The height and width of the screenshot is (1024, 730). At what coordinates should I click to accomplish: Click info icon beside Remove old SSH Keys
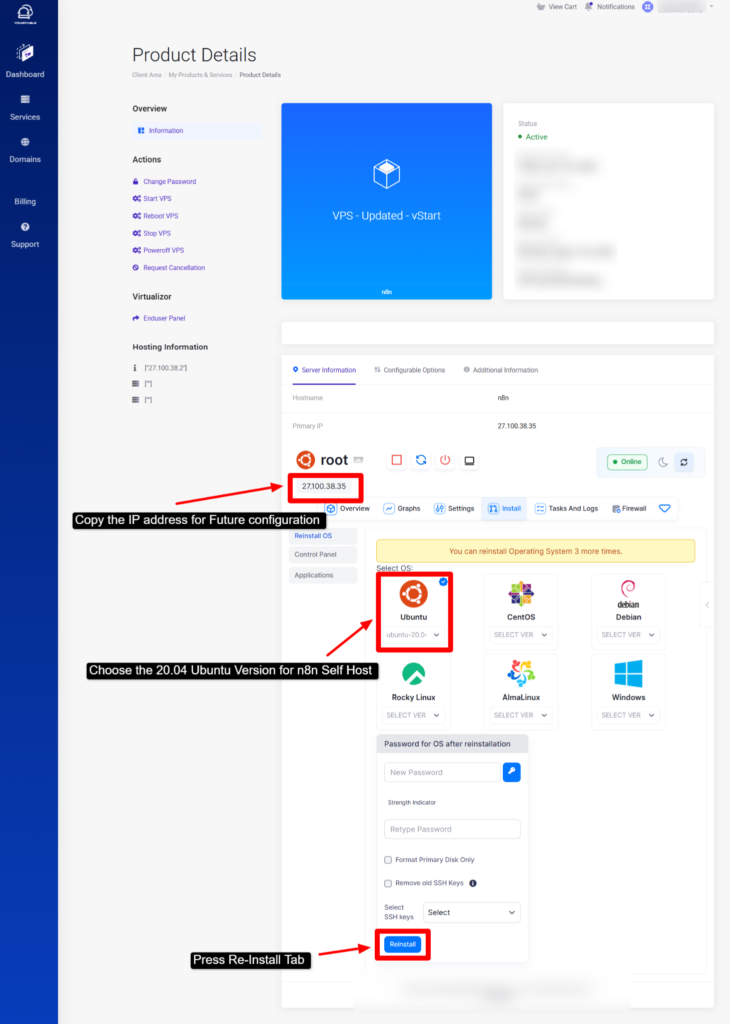tap(473, 884)
